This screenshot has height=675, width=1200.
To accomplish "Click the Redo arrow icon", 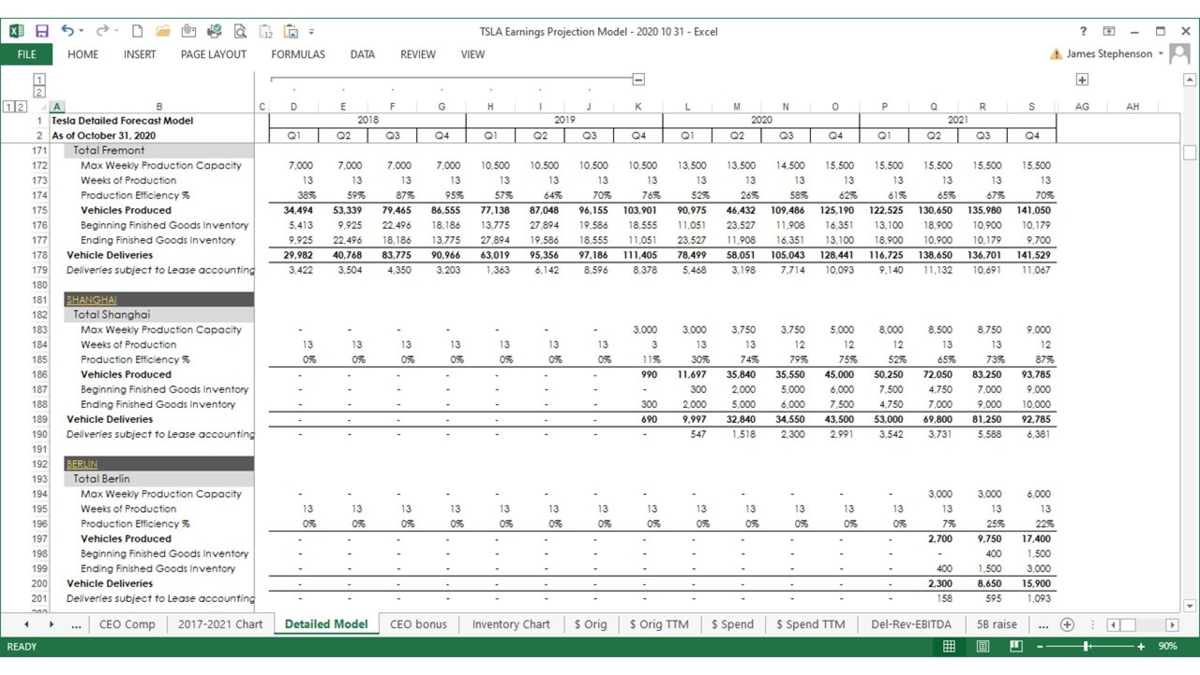I will click(102, 32).
